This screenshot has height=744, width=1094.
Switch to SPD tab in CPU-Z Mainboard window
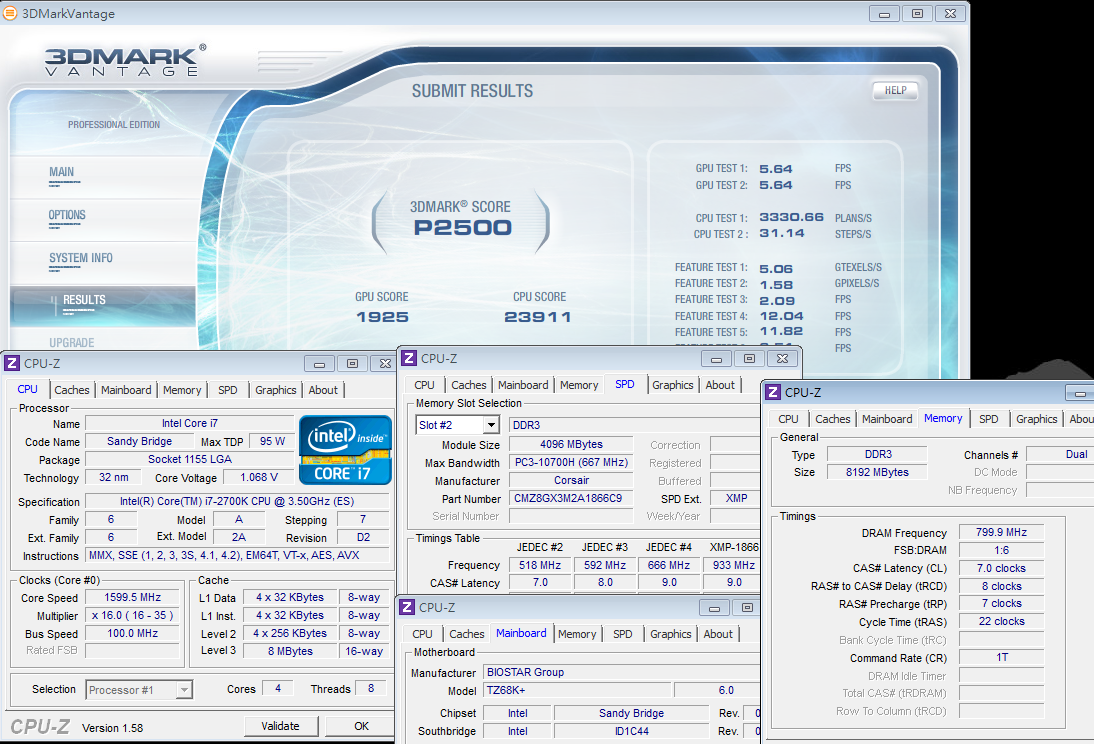(x=622, y=634)
